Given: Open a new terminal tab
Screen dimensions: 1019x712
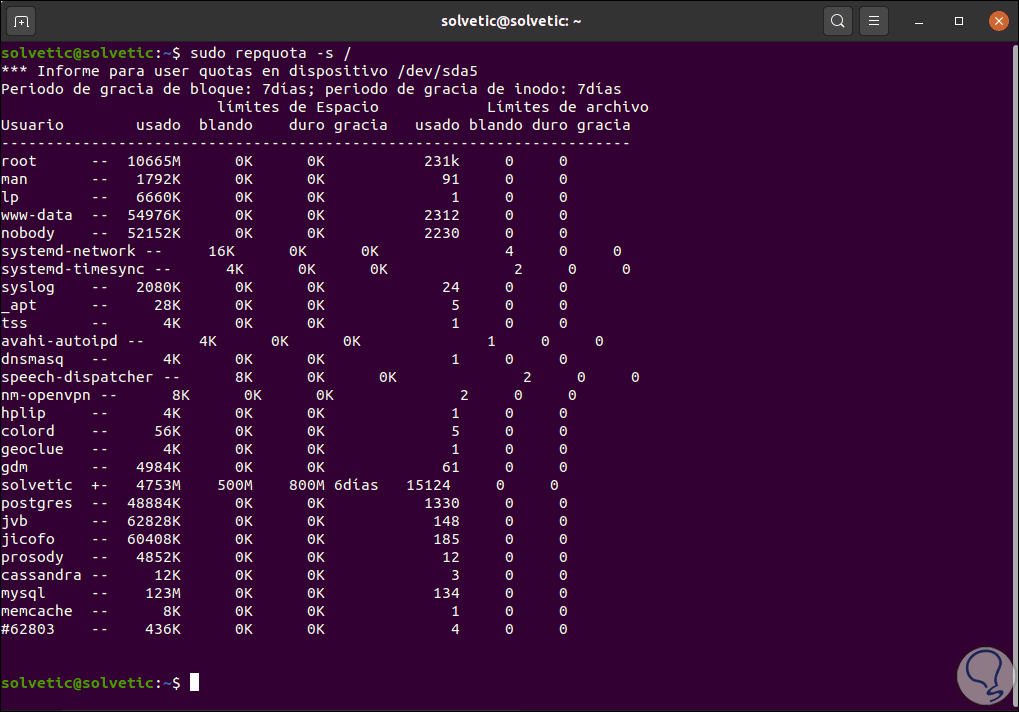Looking at the screenshot, I should click(21, 21).
